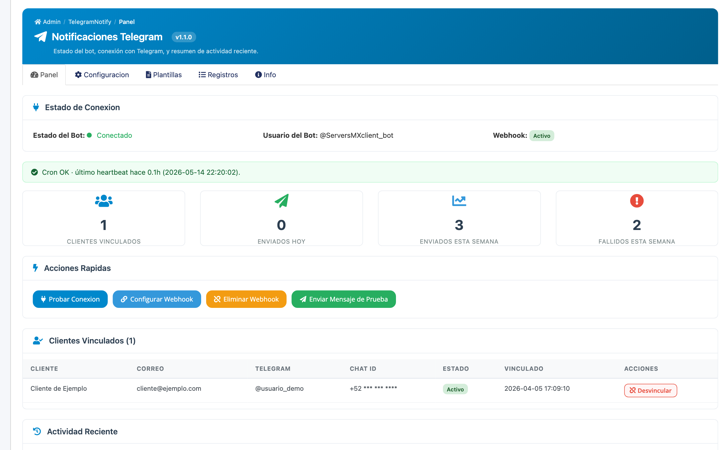Click the red Desvincular button

click(650, 390)
